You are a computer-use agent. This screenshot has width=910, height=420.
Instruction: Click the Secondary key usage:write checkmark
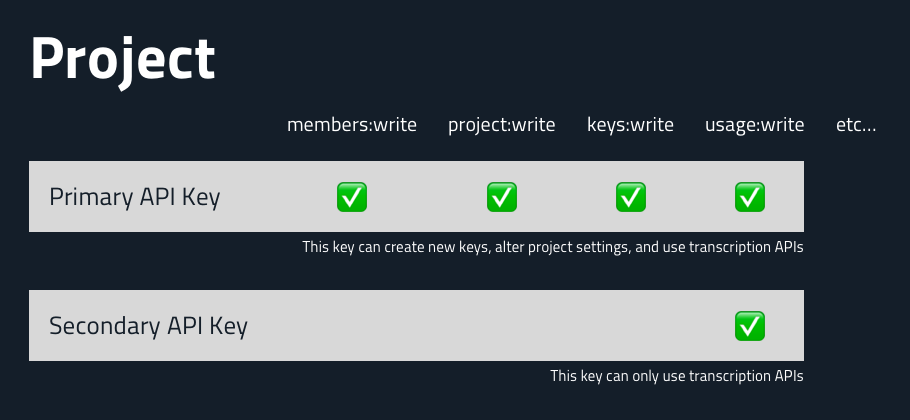coord(750,326)
